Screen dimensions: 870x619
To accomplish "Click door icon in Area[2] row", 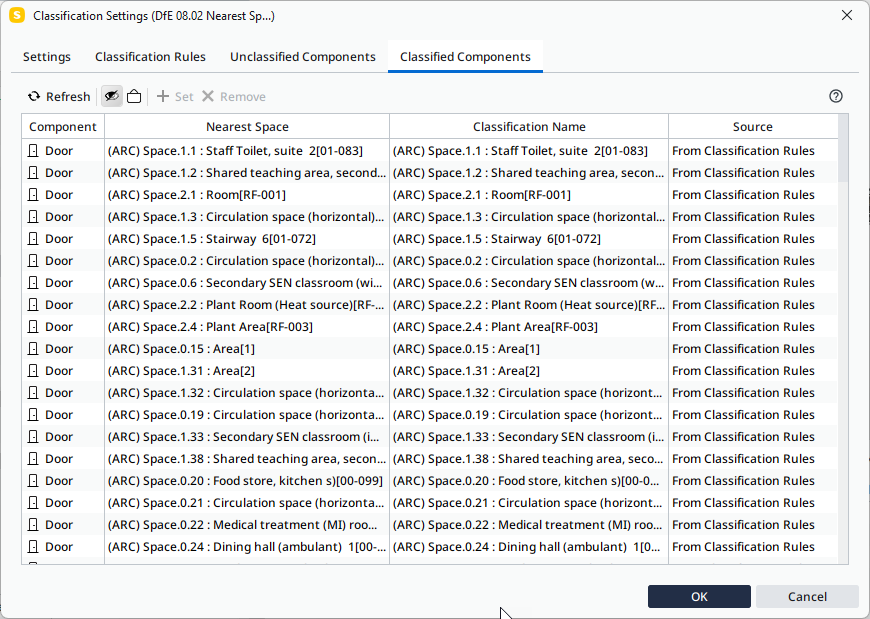I will pyautogui.click(x=33, y=371).
